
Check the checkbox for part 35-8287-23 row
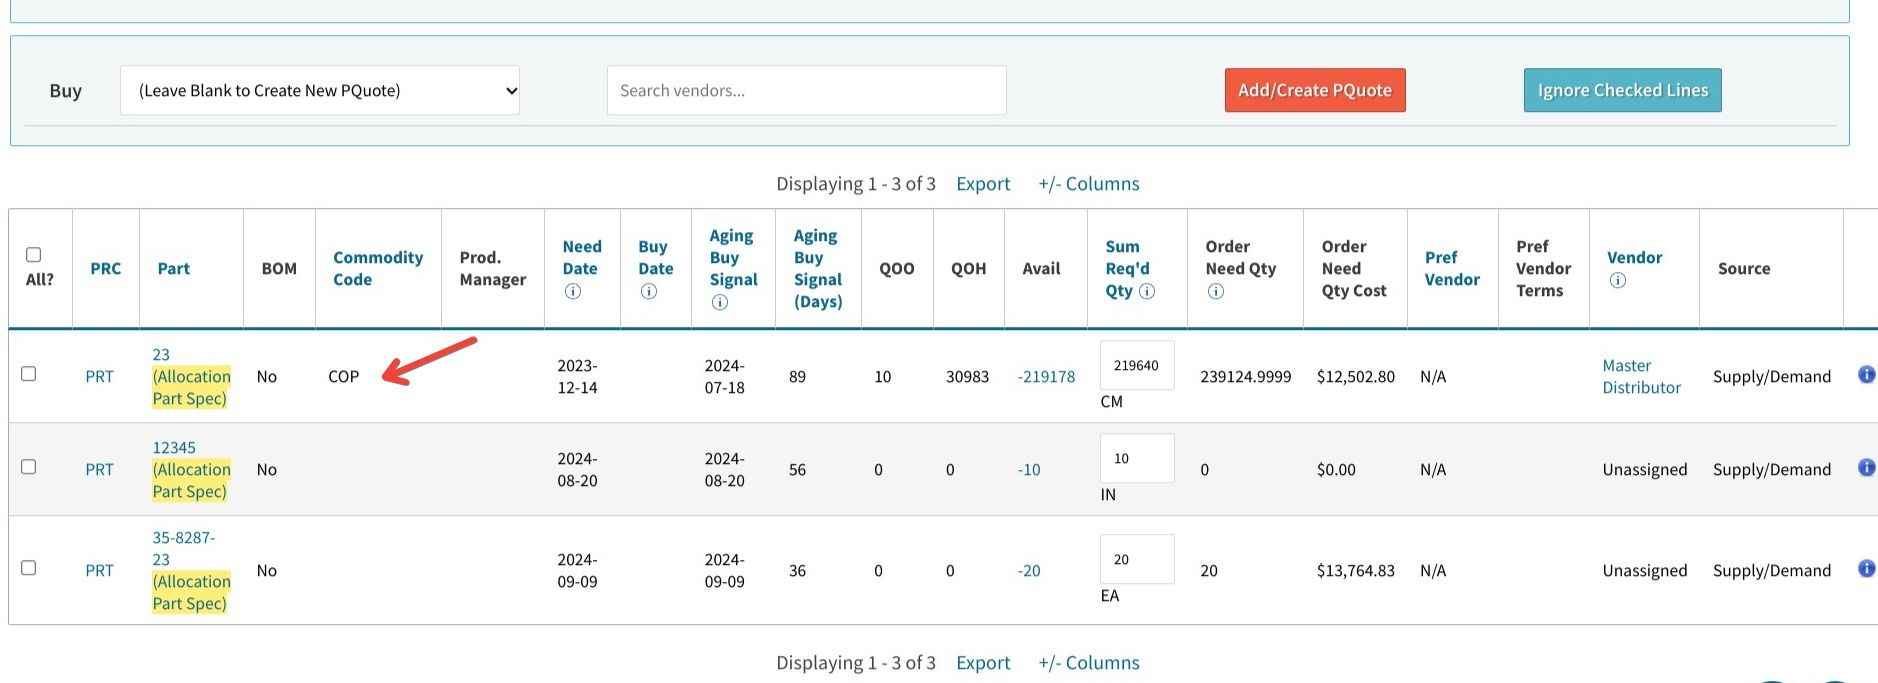pyautogui.click(x=29, y=568)
